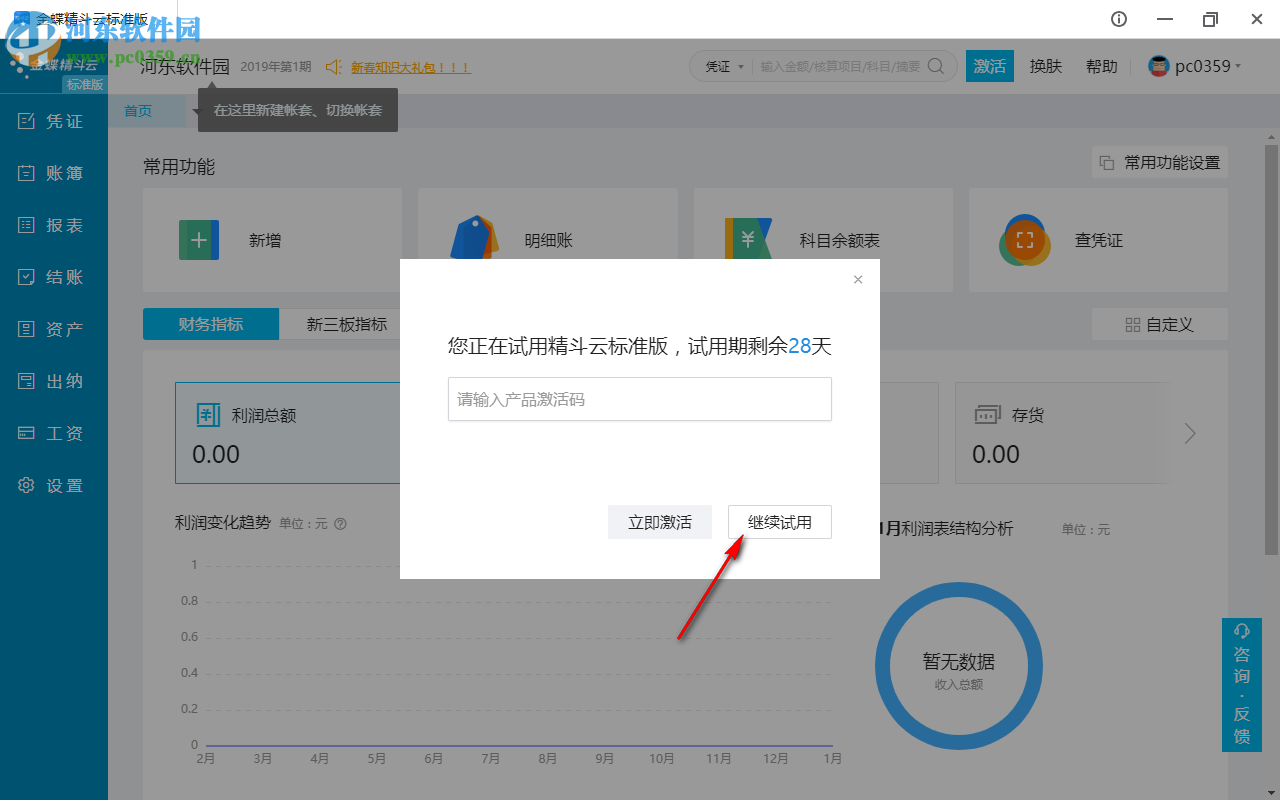Screen dimensions: 1280x800
Task: Expand the pc0359 user account menu
Action: click(1196, 65)
